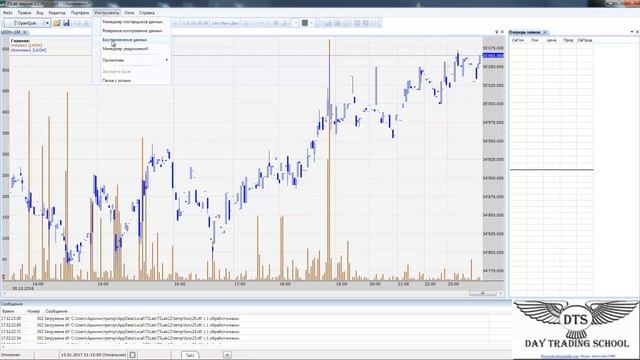
Task: Click the highlighted current price label on axis
Action: point(493,56)
